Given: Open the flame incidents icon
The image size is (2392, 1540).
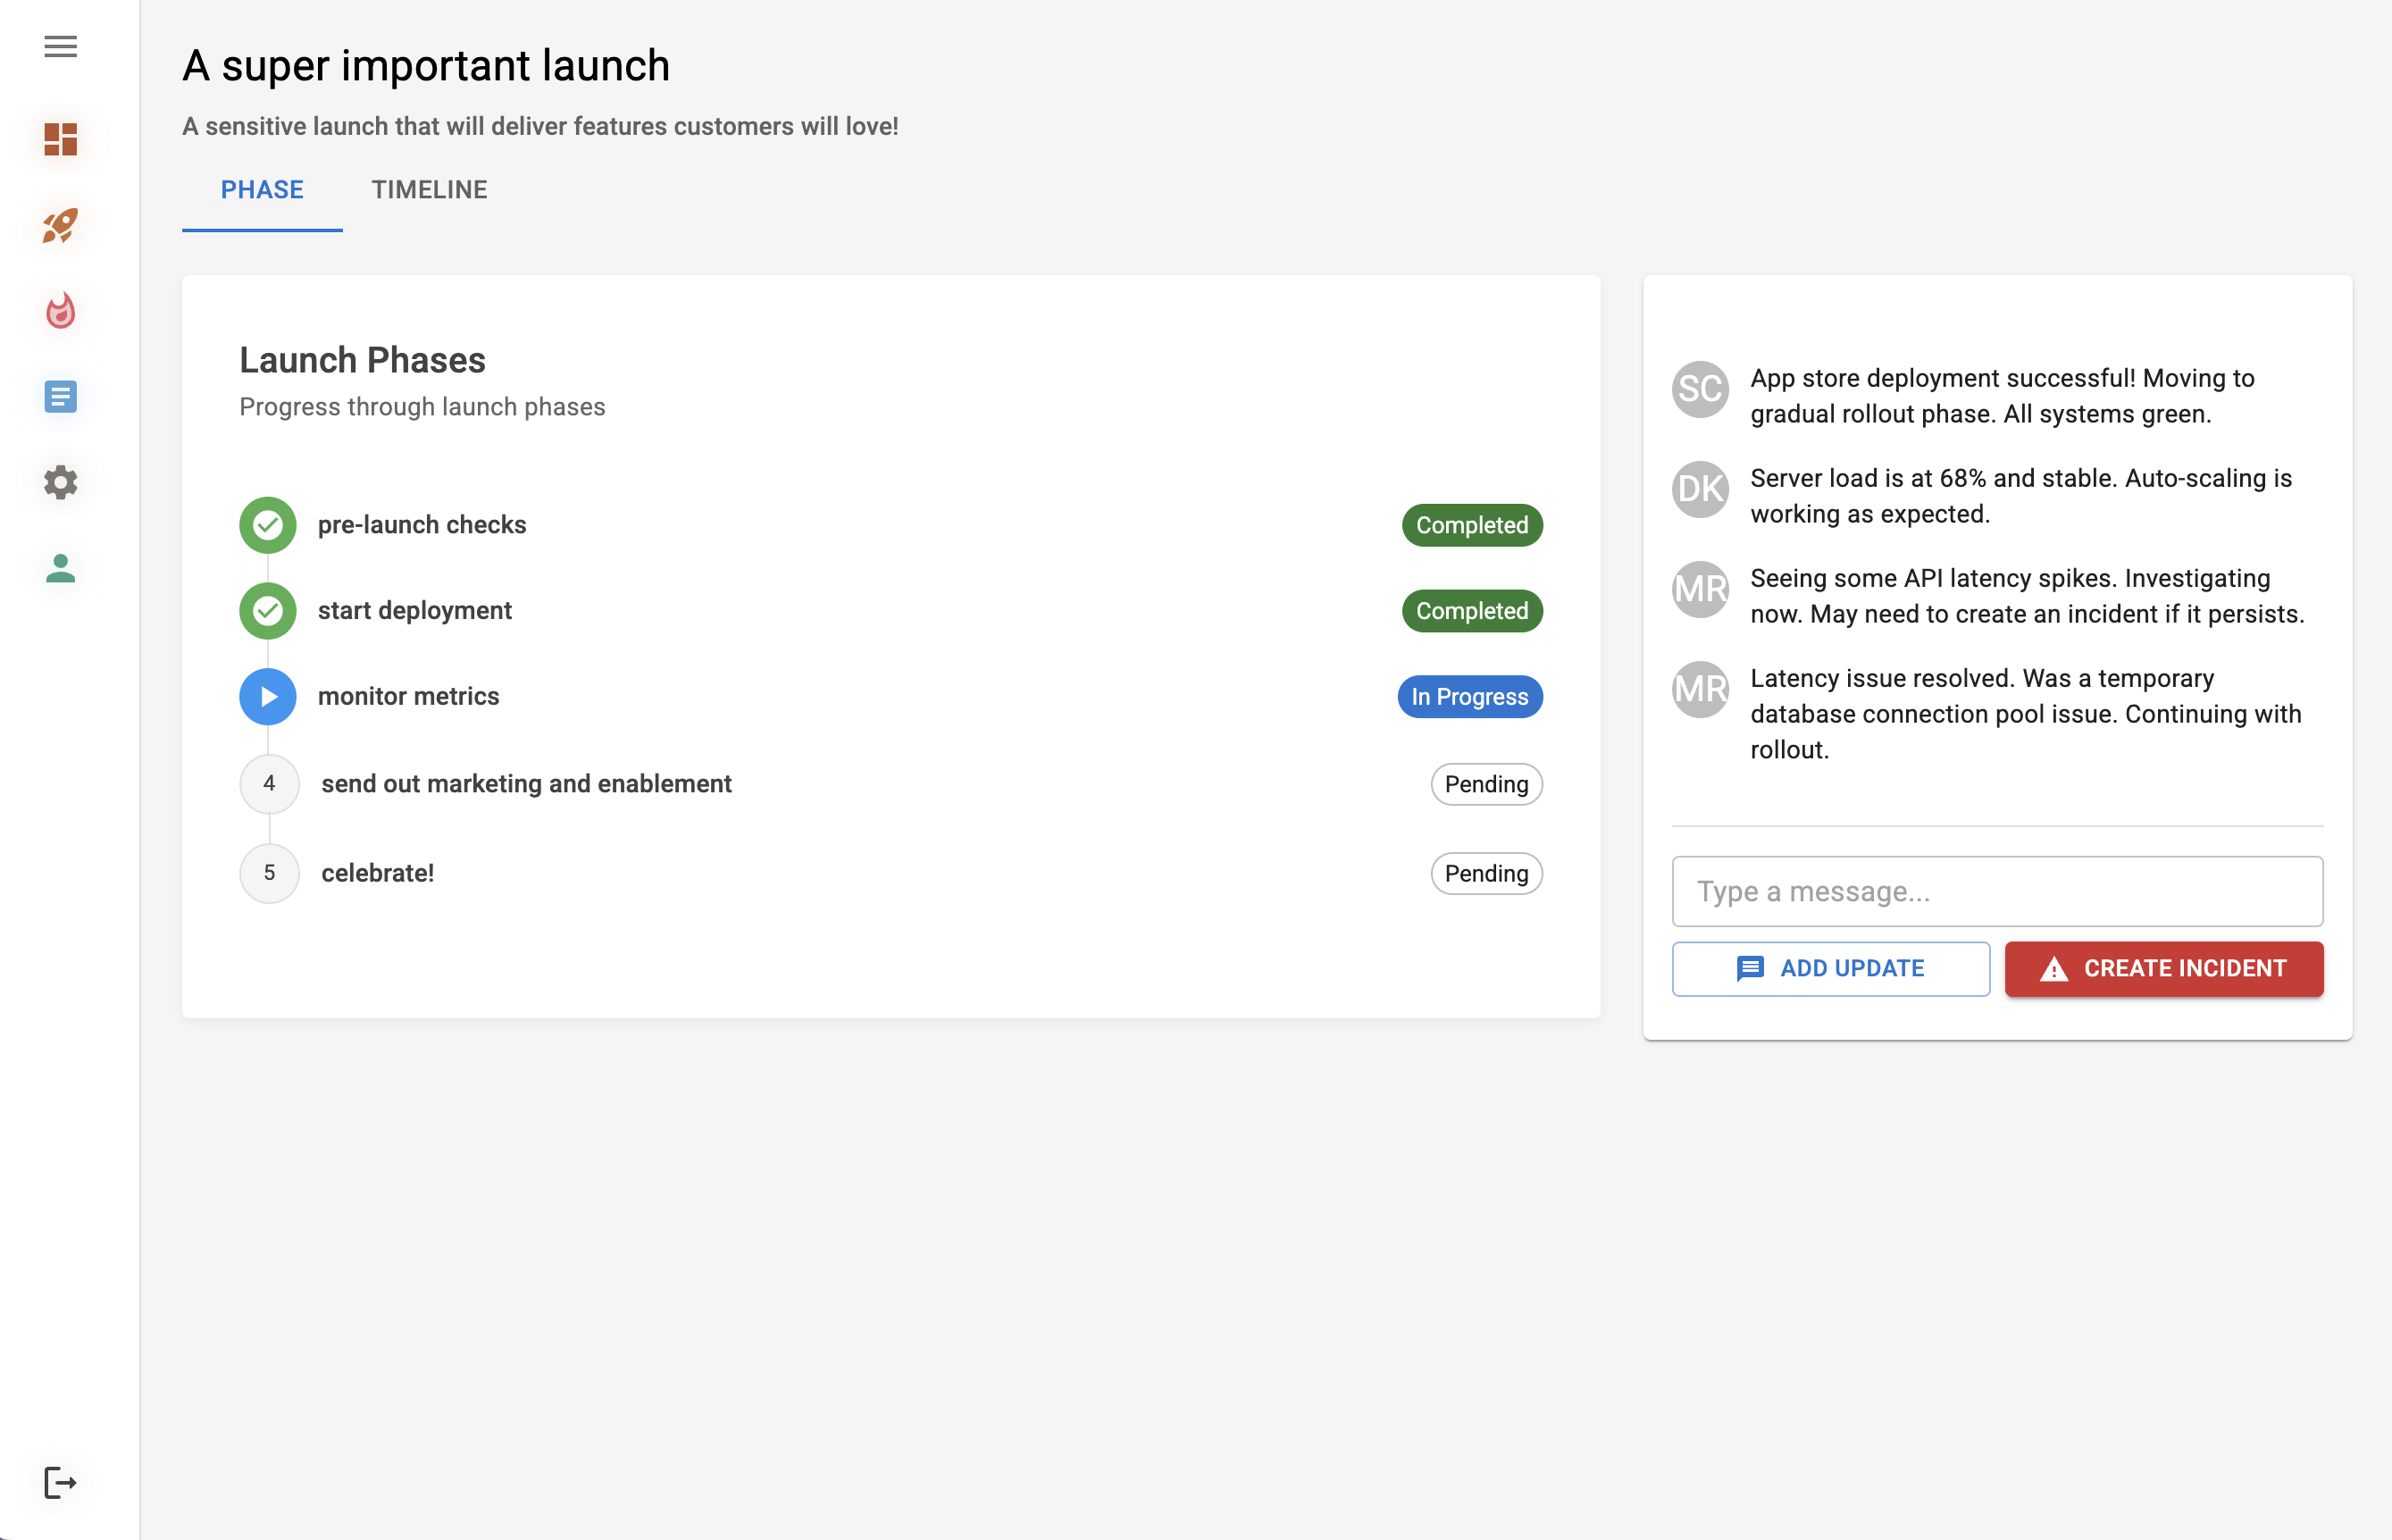Looking at the screenshot, I should click(x=61, y=311).
